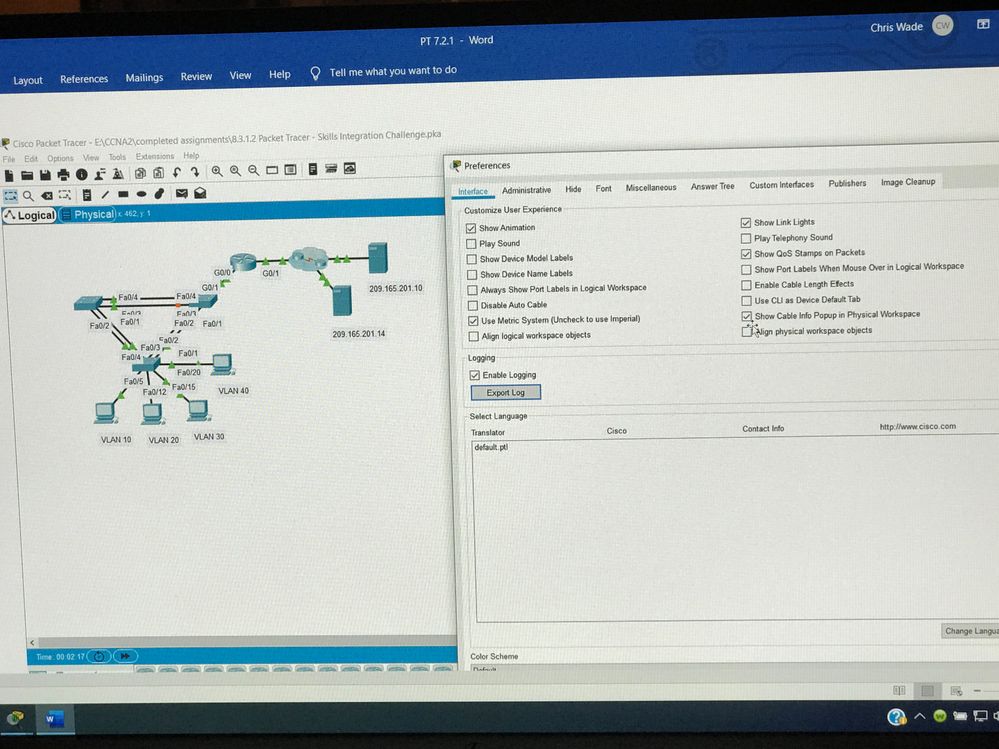This screenshot has width=999, height=749.
Task: Open the Mailings tab in Word ribbon
Action: (144, 78)
